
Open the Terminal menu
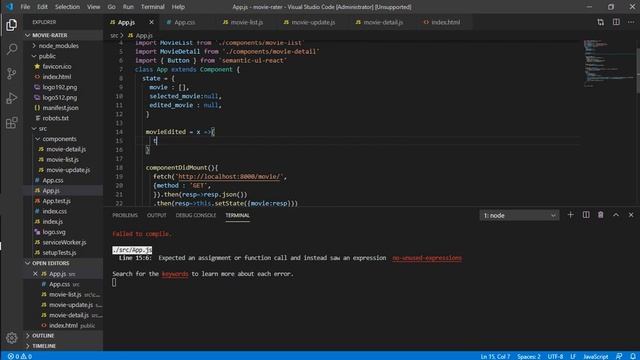point(153,7)
